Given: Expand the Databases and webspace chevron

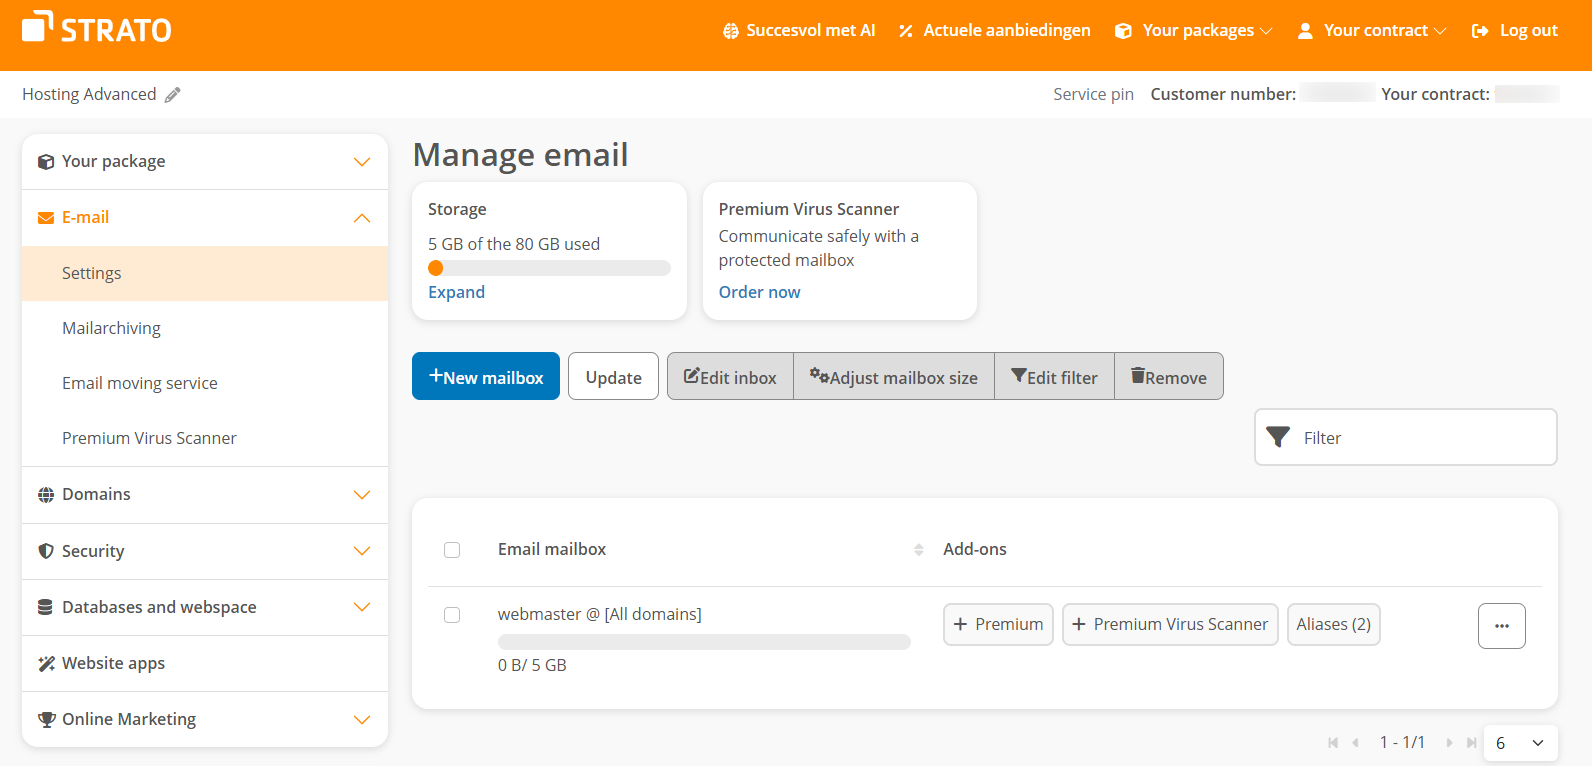Looking at the screenshot, I should (x=362, y=607).
